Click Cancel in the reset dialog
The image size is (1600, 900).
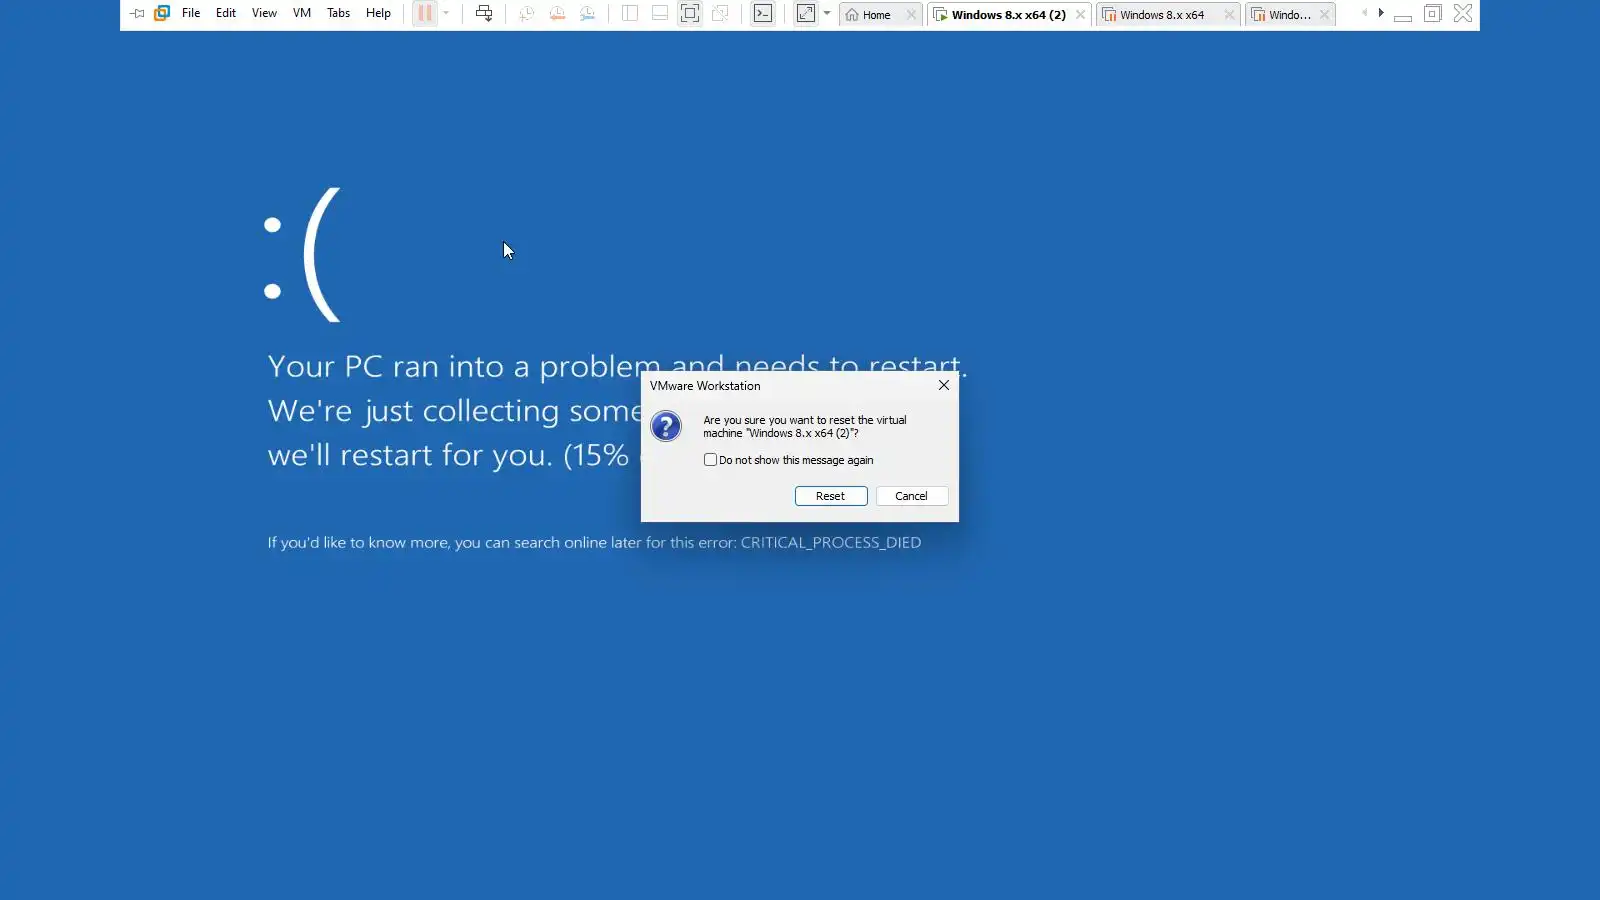tap(912, 496)
